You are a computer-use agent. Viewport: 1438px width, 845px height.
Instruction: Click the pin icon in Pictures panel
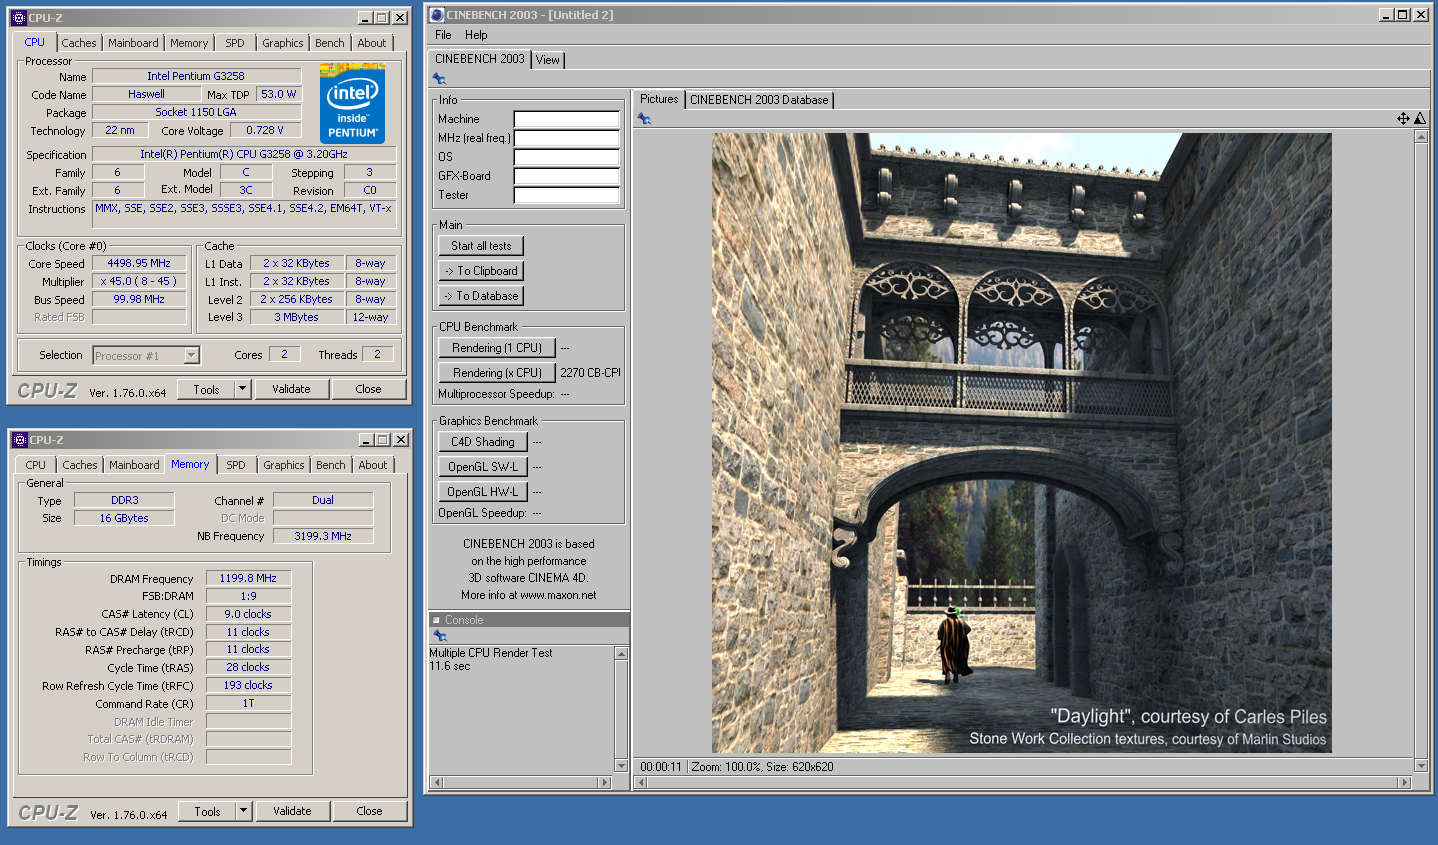coord(644,119)
